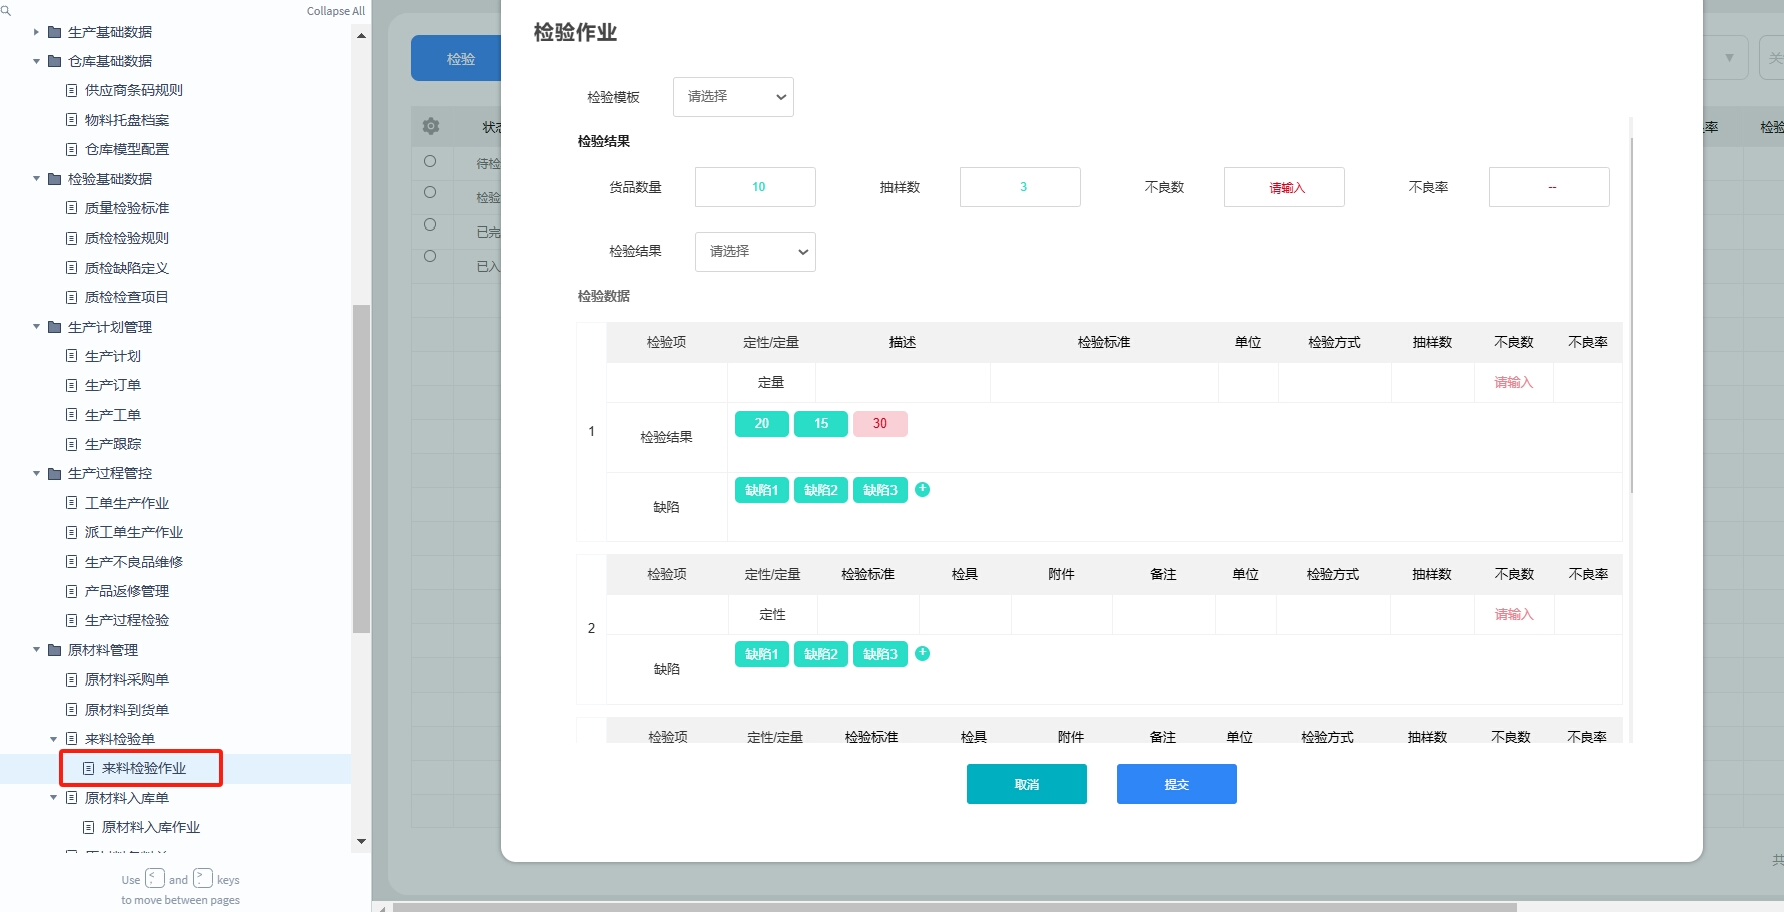Screen dimensions: 1784x912
Task: Select the first row radio button
Action: pos(430,161)
